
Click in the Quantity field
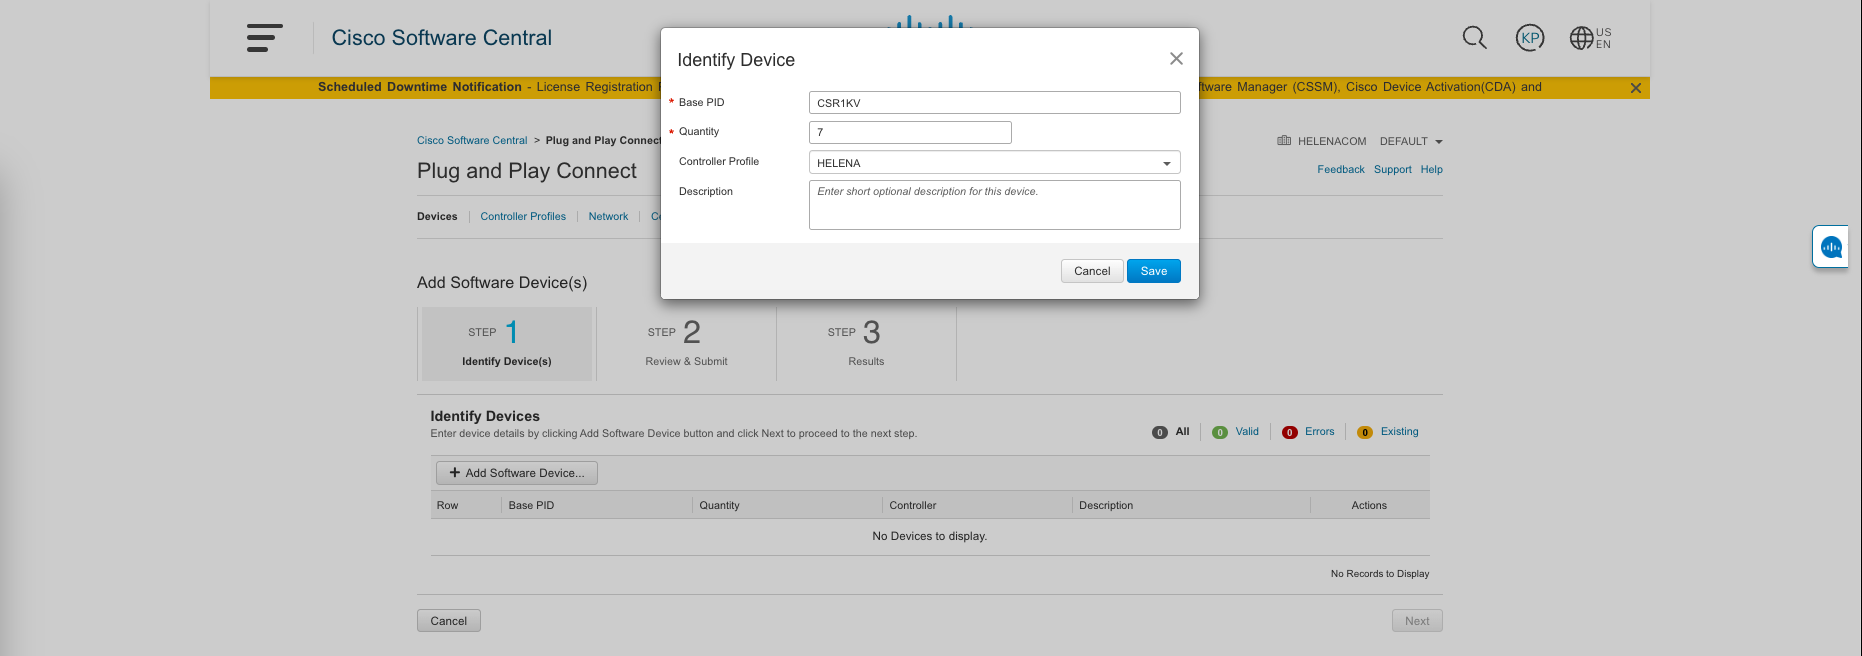click(909, 132)
